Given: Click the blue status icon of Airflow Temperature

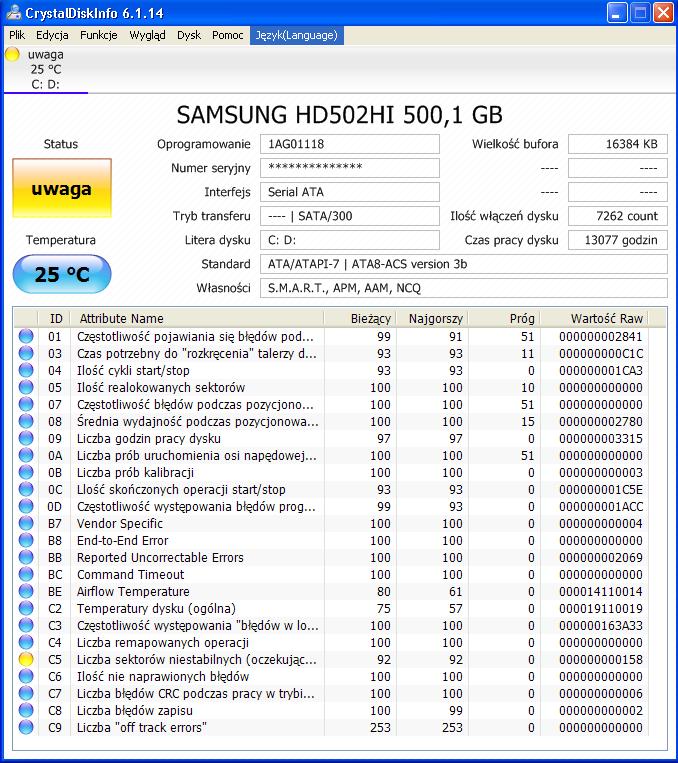Looking at the screenshot, I should 26,591.
